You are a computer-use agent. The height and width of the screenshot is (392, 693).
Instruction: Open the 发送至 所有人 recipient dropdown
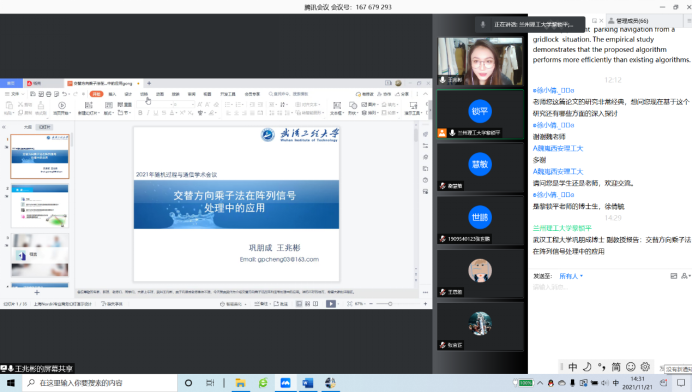[x=571, y=276]
